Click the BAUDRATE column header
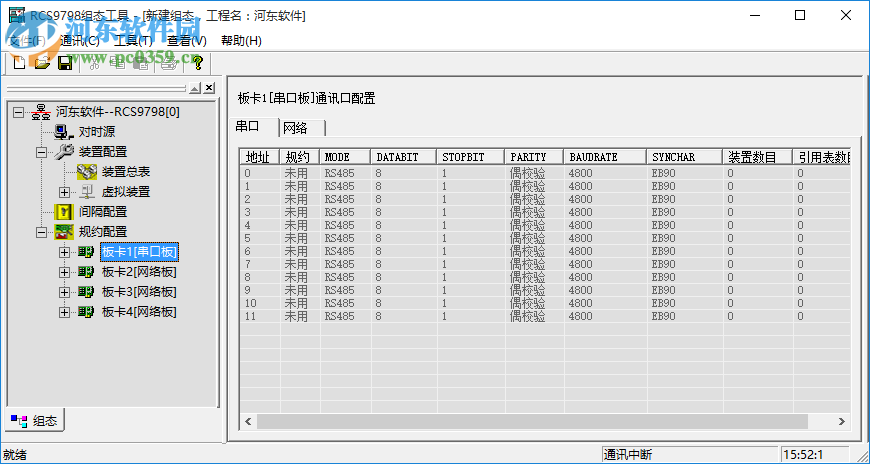 coord(605,157)
